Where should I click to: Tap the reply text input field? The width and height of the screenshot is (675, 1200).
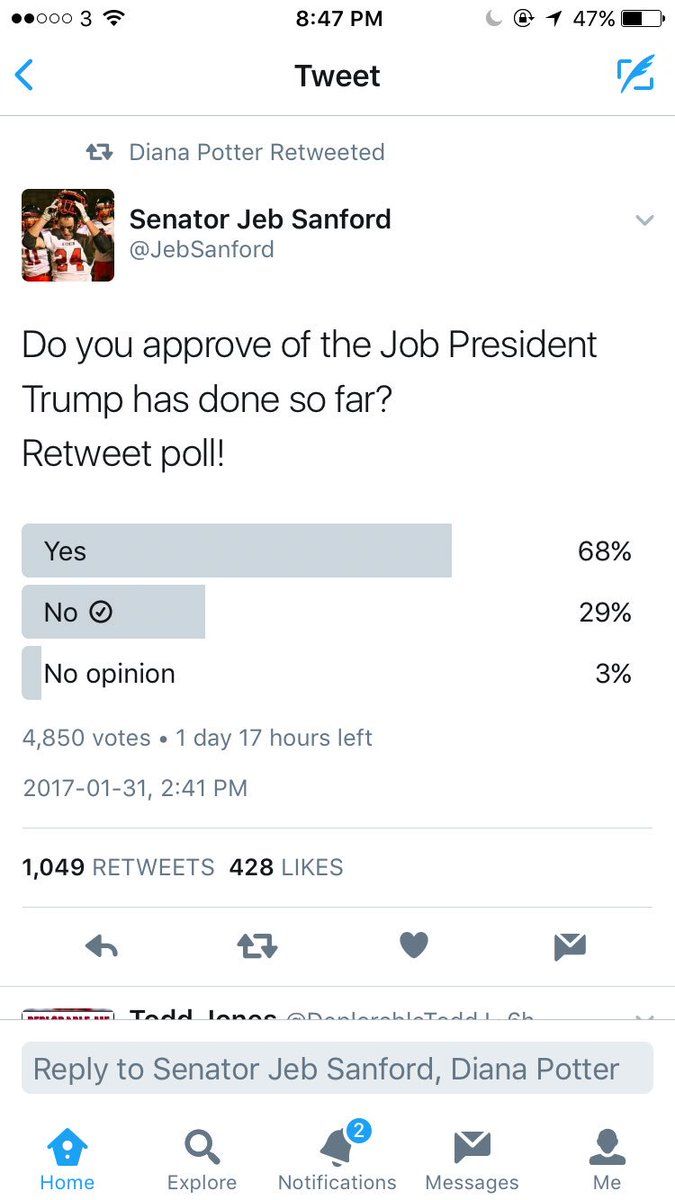(x=337, y=1069)
